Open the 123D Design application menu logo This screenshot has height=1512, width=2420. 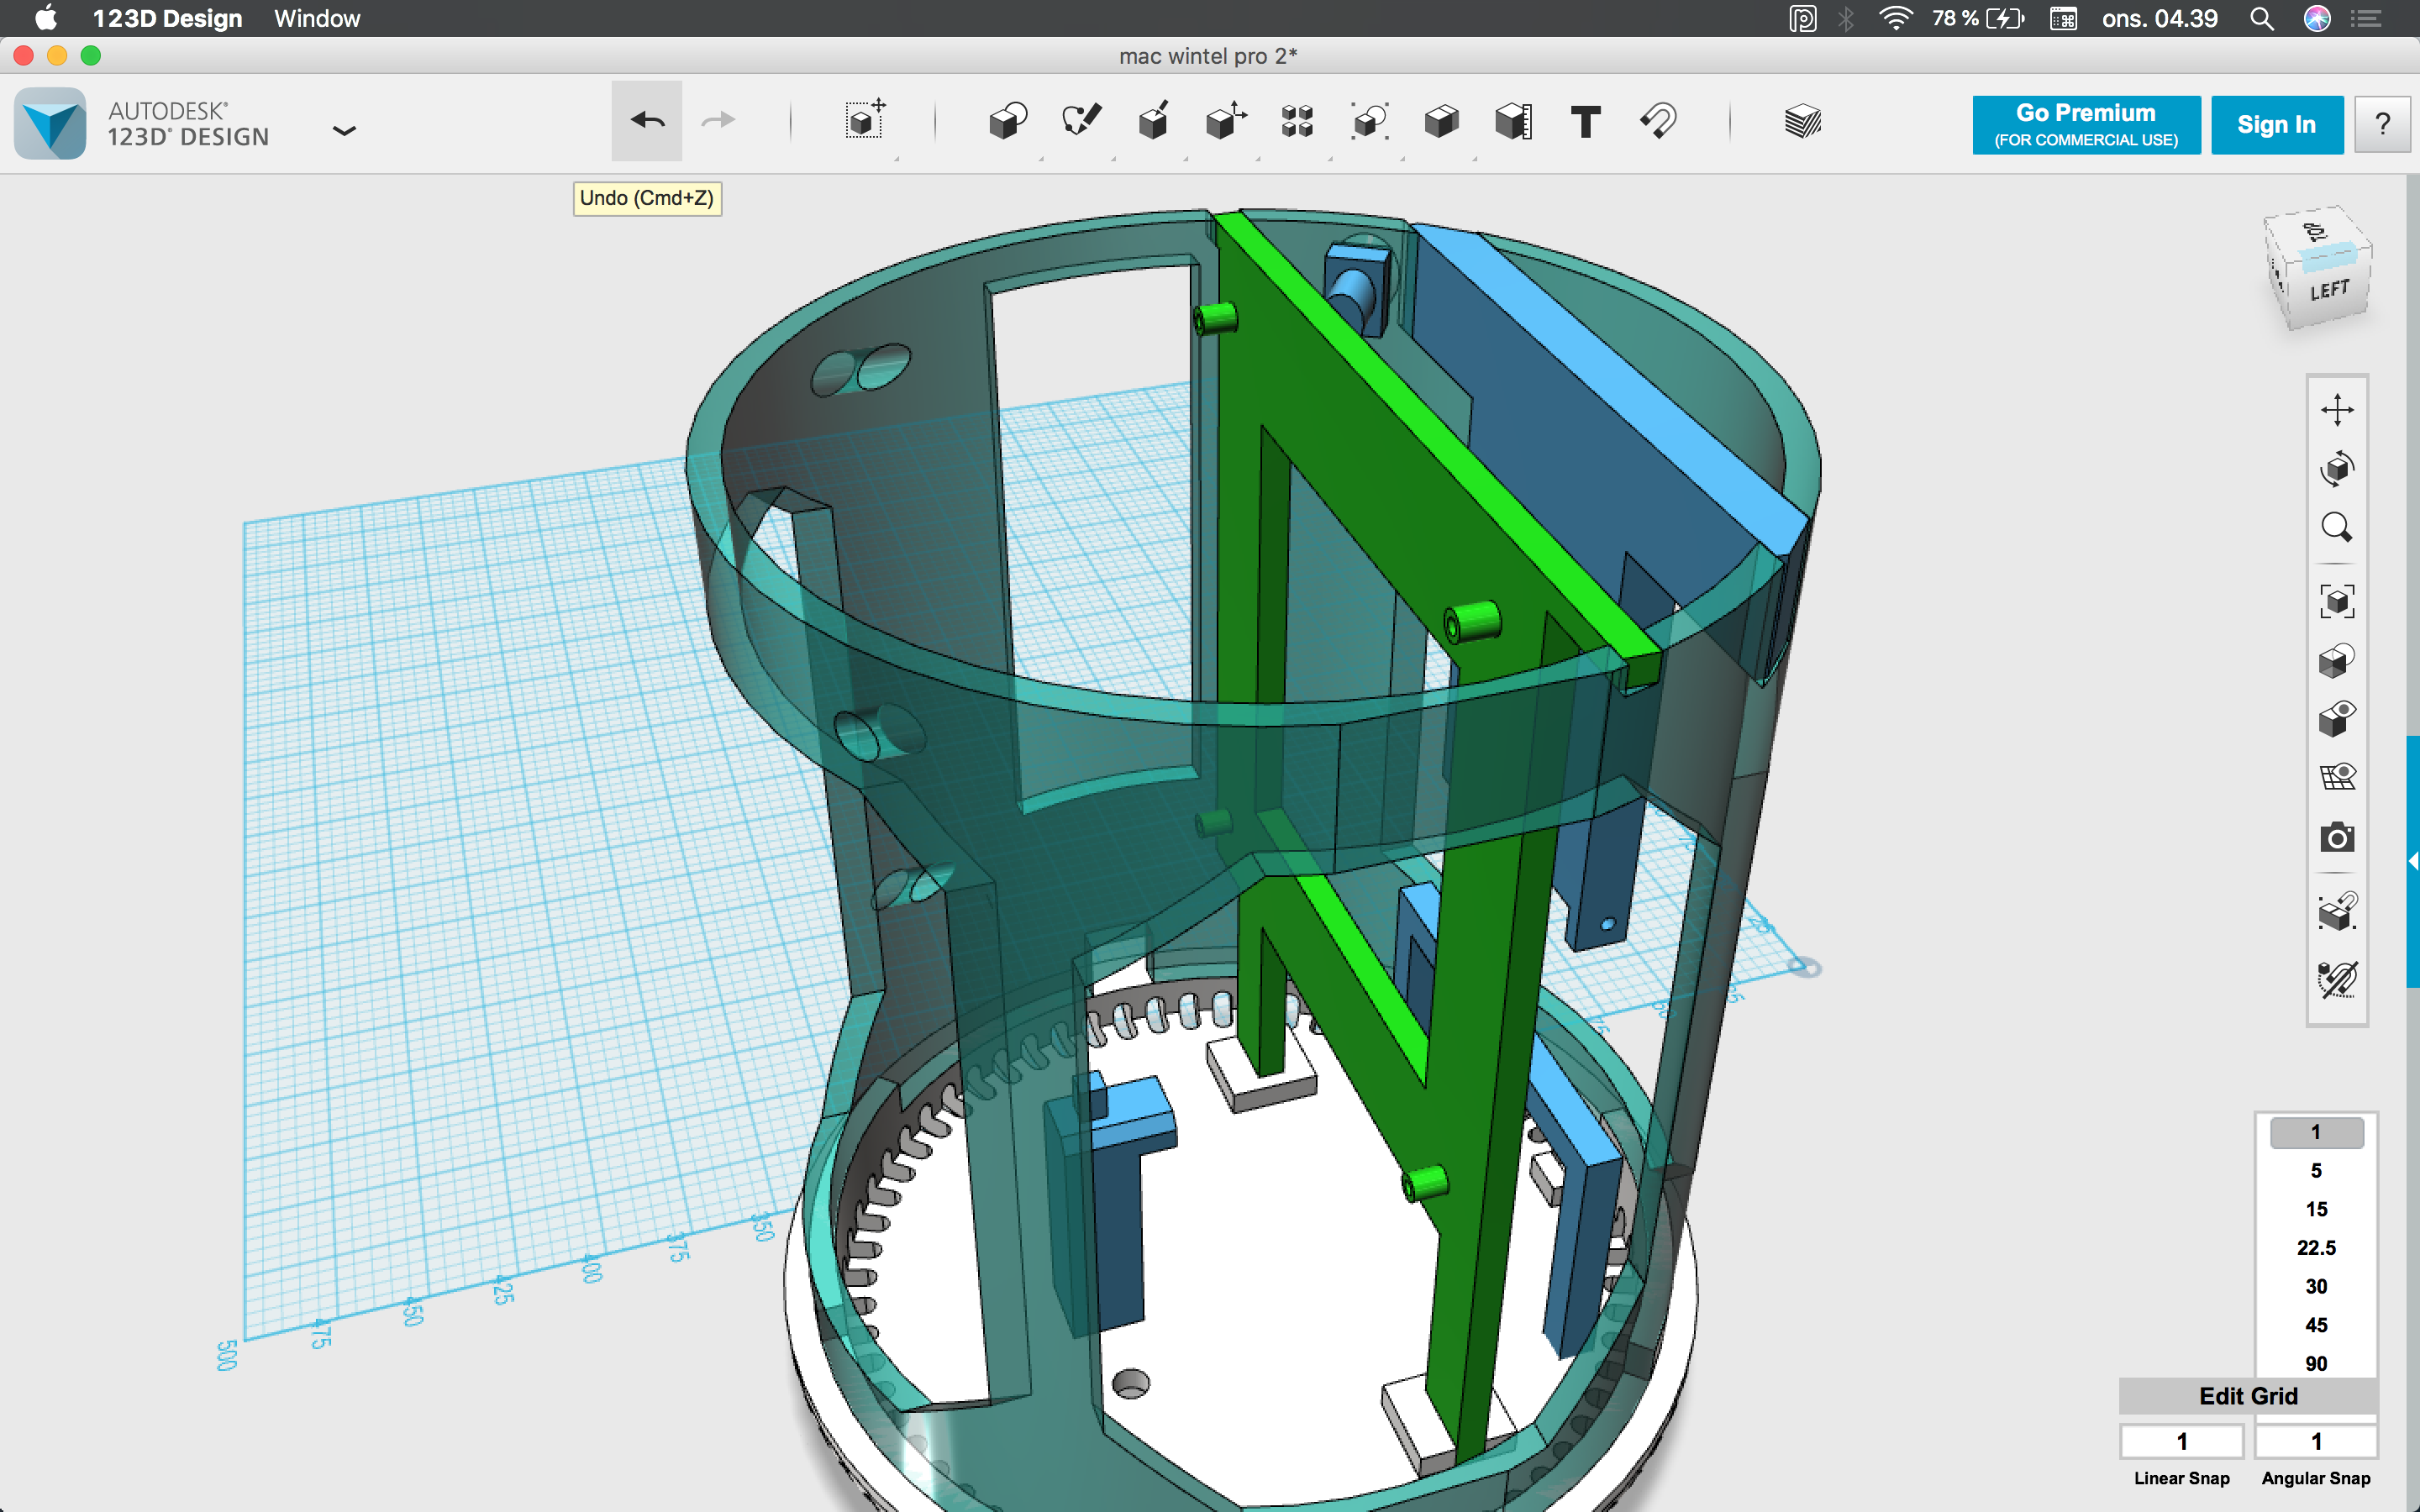(x=50, y=124)
